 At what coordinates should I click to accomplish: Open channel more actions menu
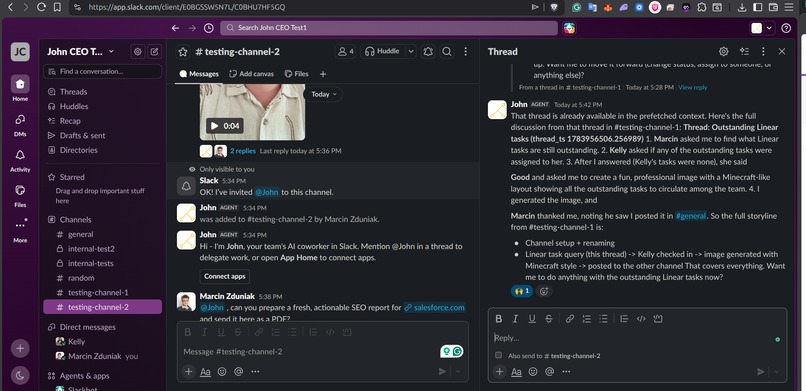click(466, 51)
